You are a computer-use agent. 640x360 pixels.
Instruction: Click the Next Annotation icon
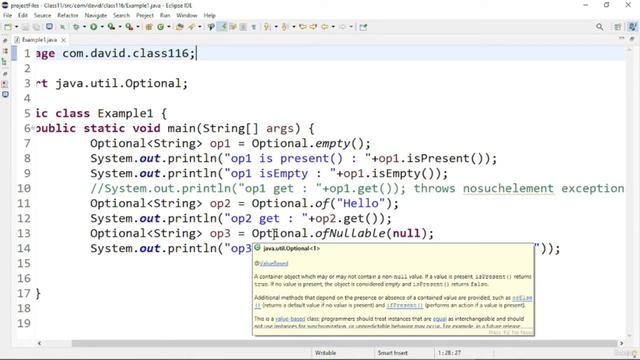[x=267, y=27]
